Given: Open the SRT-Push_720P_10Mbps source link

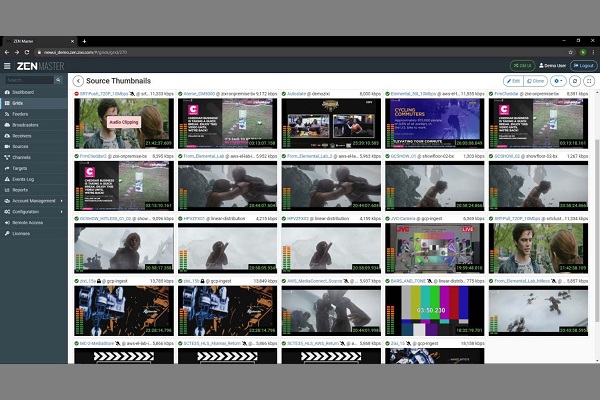Looking at the screenshot, I should [x=104, y=94].
